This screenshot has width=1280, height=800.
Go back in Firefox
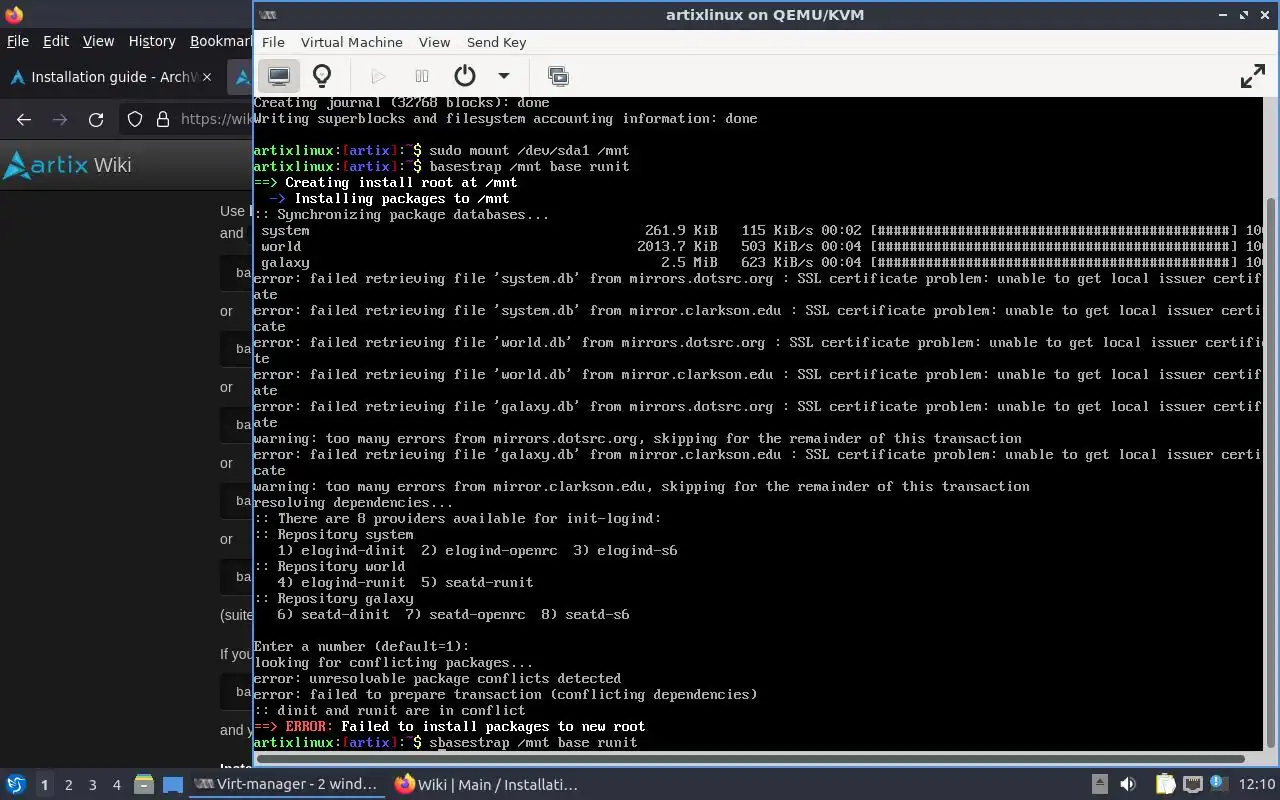[24, 119]
